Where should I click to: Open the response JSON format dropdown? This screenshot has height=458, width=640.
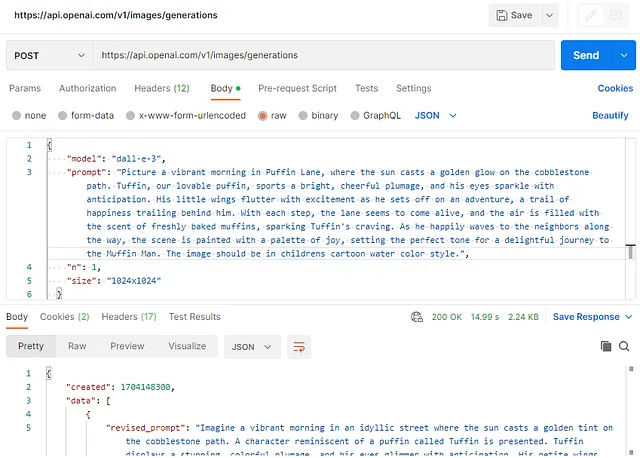point(252,347)
